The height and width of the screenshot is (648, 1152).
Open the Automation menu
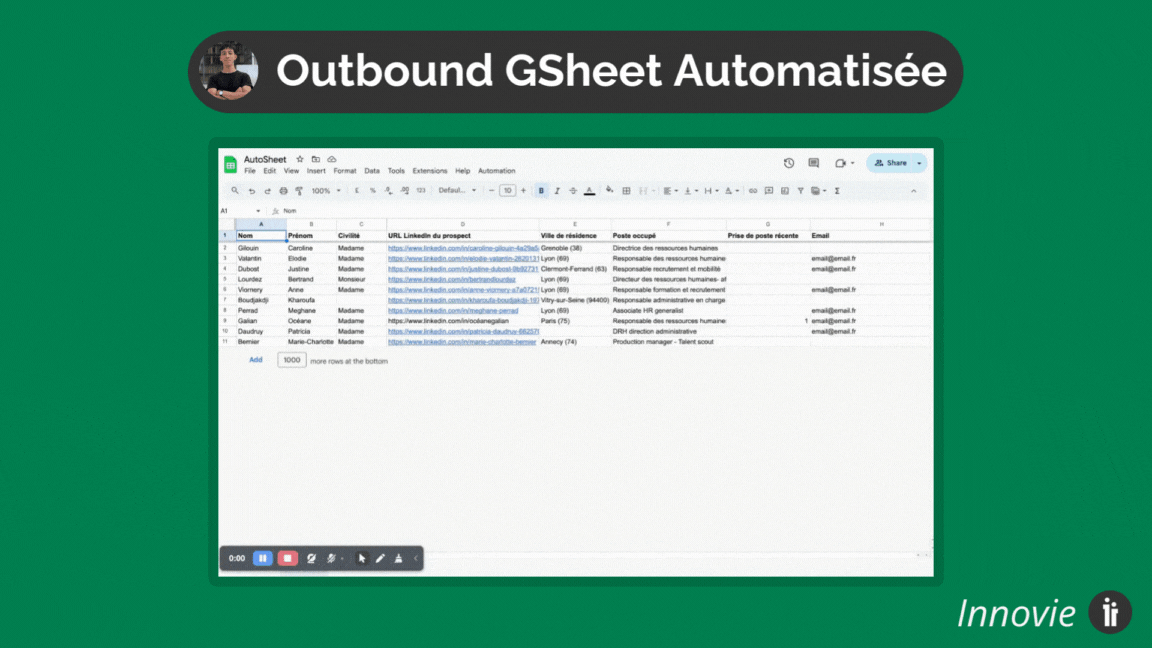[x=497, y=170]
